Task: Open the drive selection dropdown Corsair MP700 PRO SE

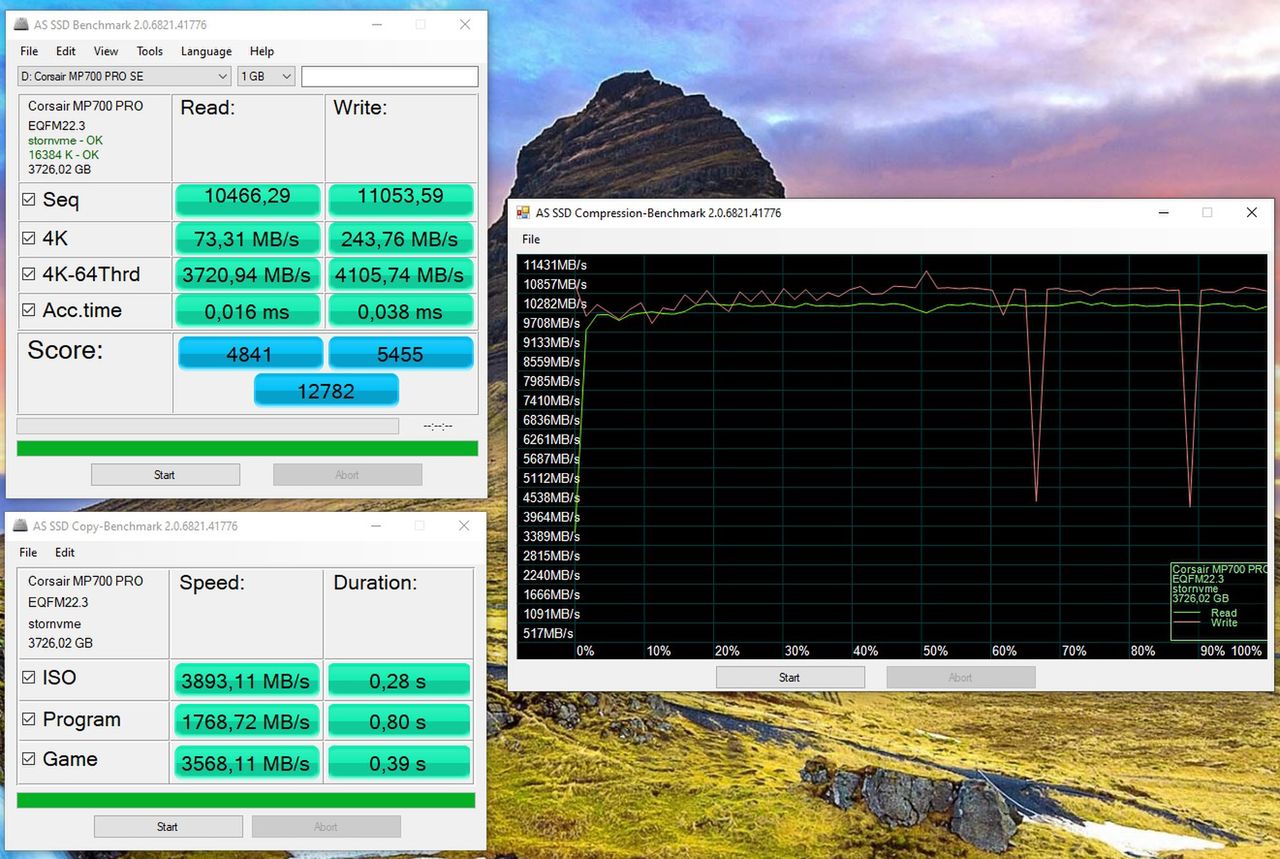Action: pos(125,76)
